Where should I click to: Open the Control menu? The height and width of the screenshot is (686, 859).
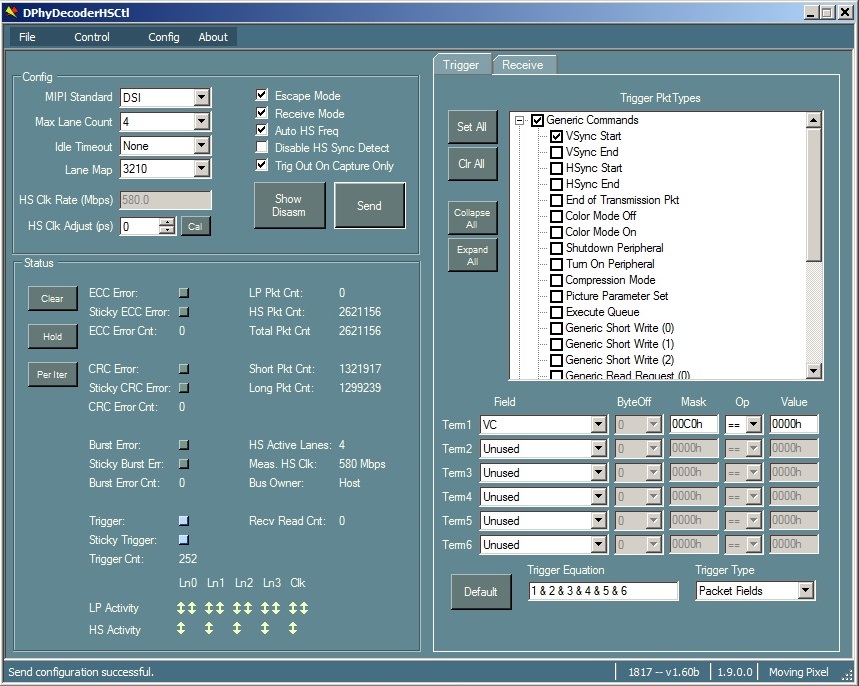[91, 36]
